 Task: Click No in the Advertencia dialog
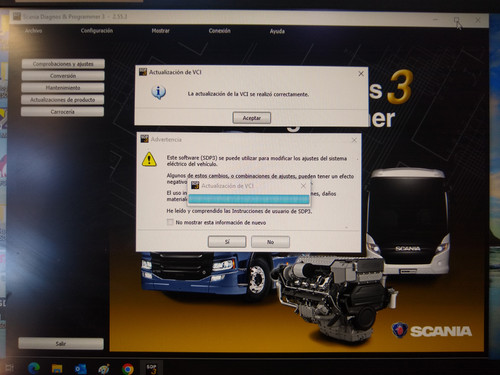pyautogui.click(x=270, y=242)
